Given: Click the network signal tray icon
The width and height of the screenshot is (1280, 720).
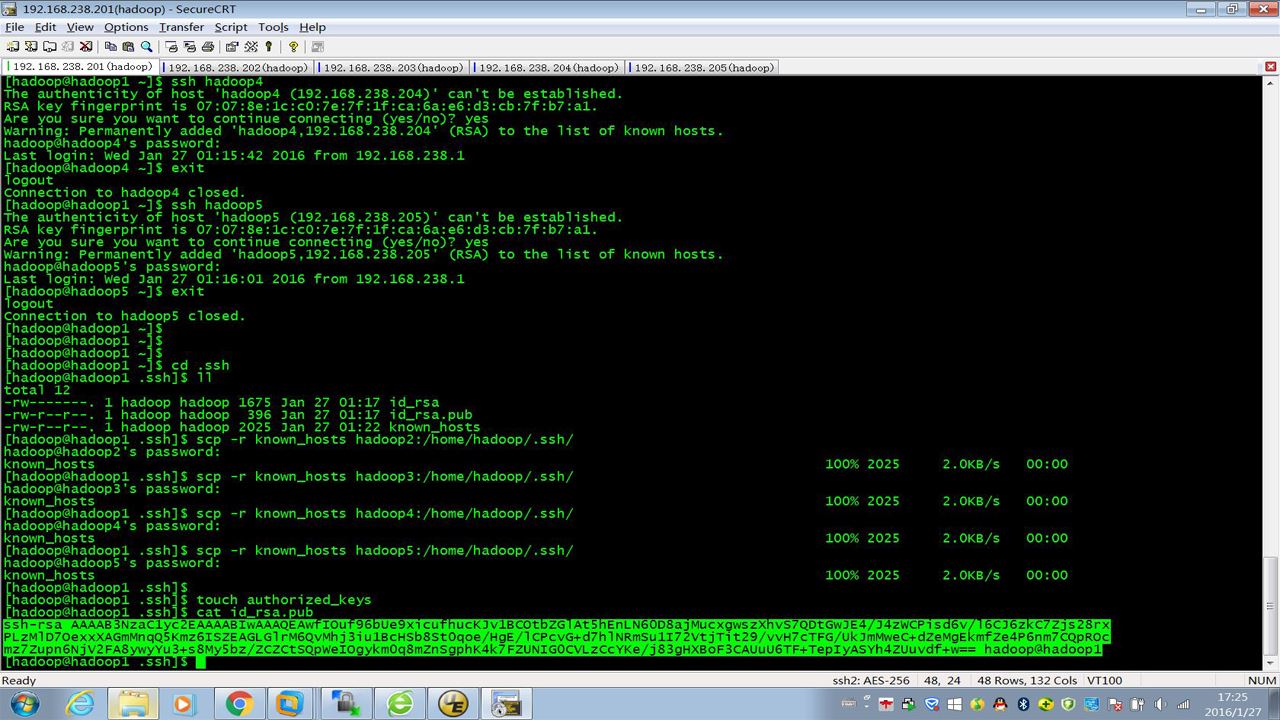Looking at the screenshot, I should (x=1183, y=704).
